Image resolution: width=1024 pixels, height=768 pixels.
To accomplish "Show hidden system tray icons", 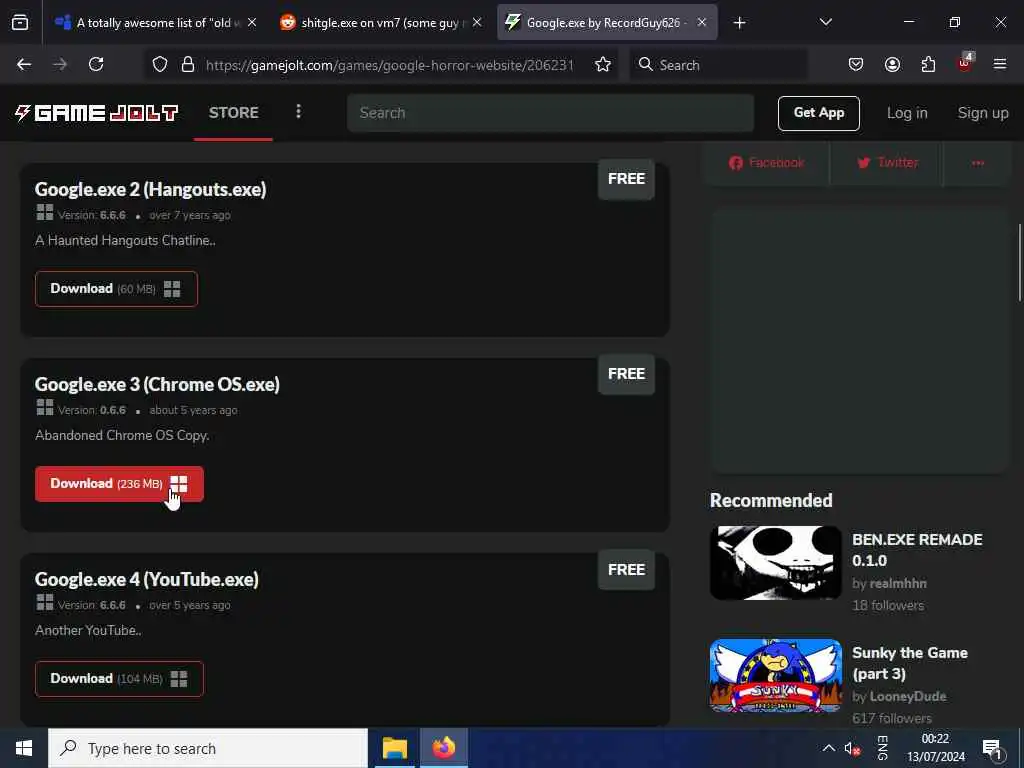I will pyautogui.click(x=828, y=748).
